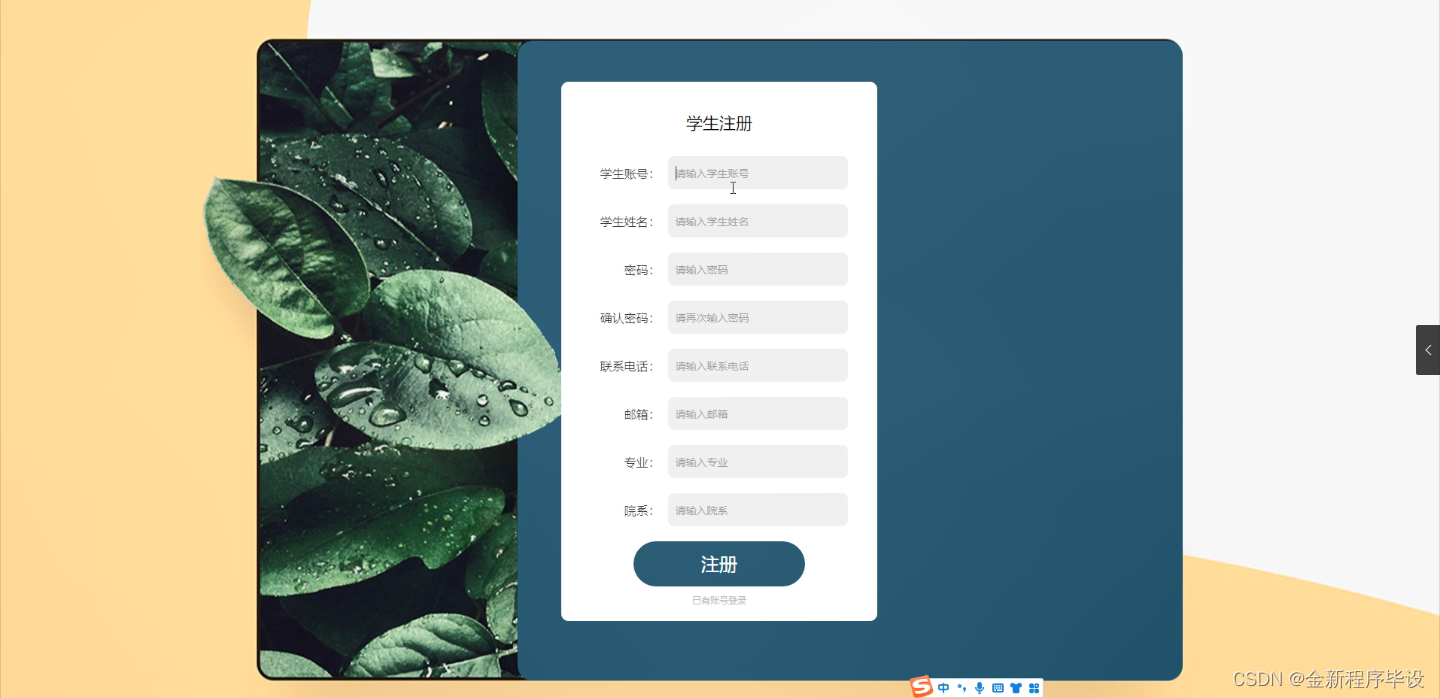Click the 学生姓名 label
This screenshot has height=698, width=1440.
(x=626, y=222)
